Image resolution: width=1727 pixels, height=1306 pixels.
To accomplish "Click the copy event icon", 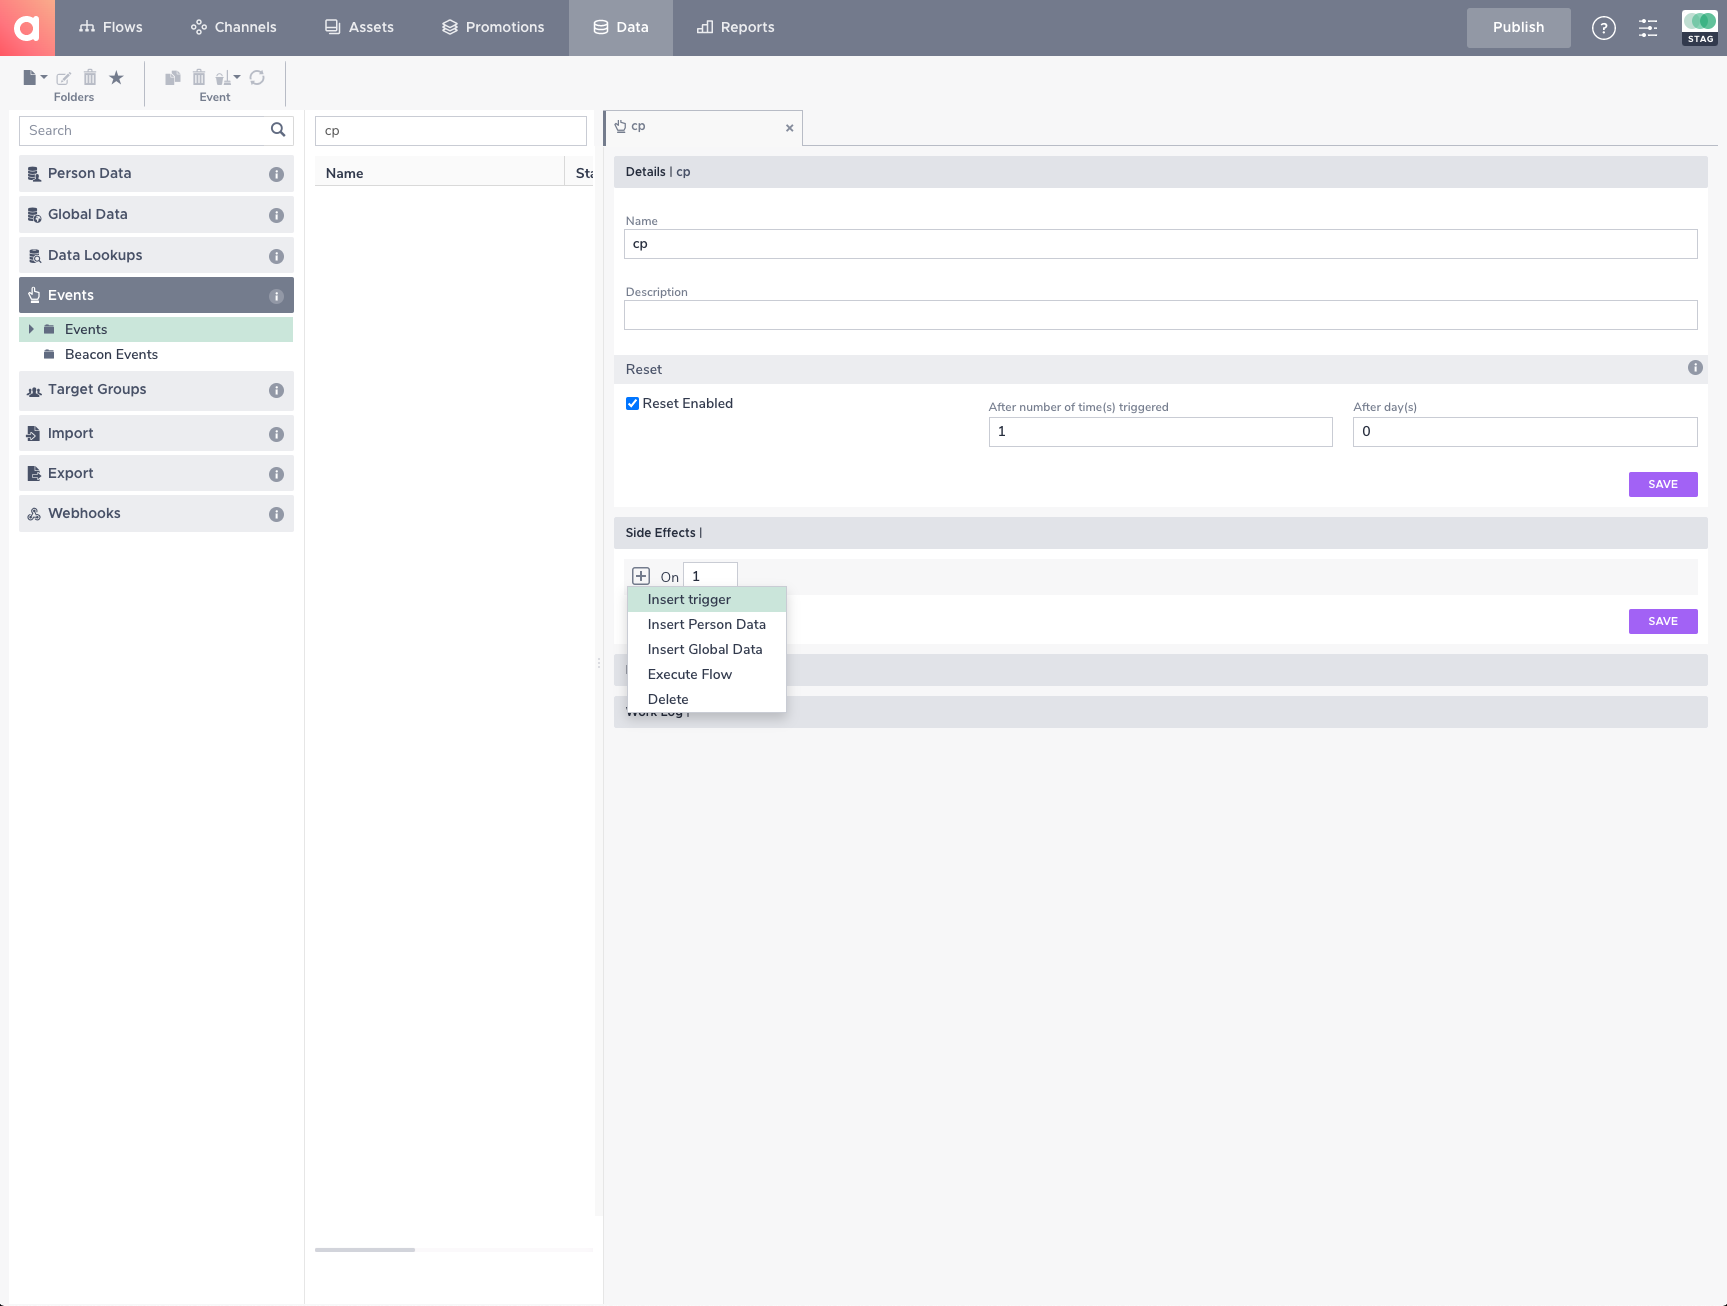I will pos(172,77).
